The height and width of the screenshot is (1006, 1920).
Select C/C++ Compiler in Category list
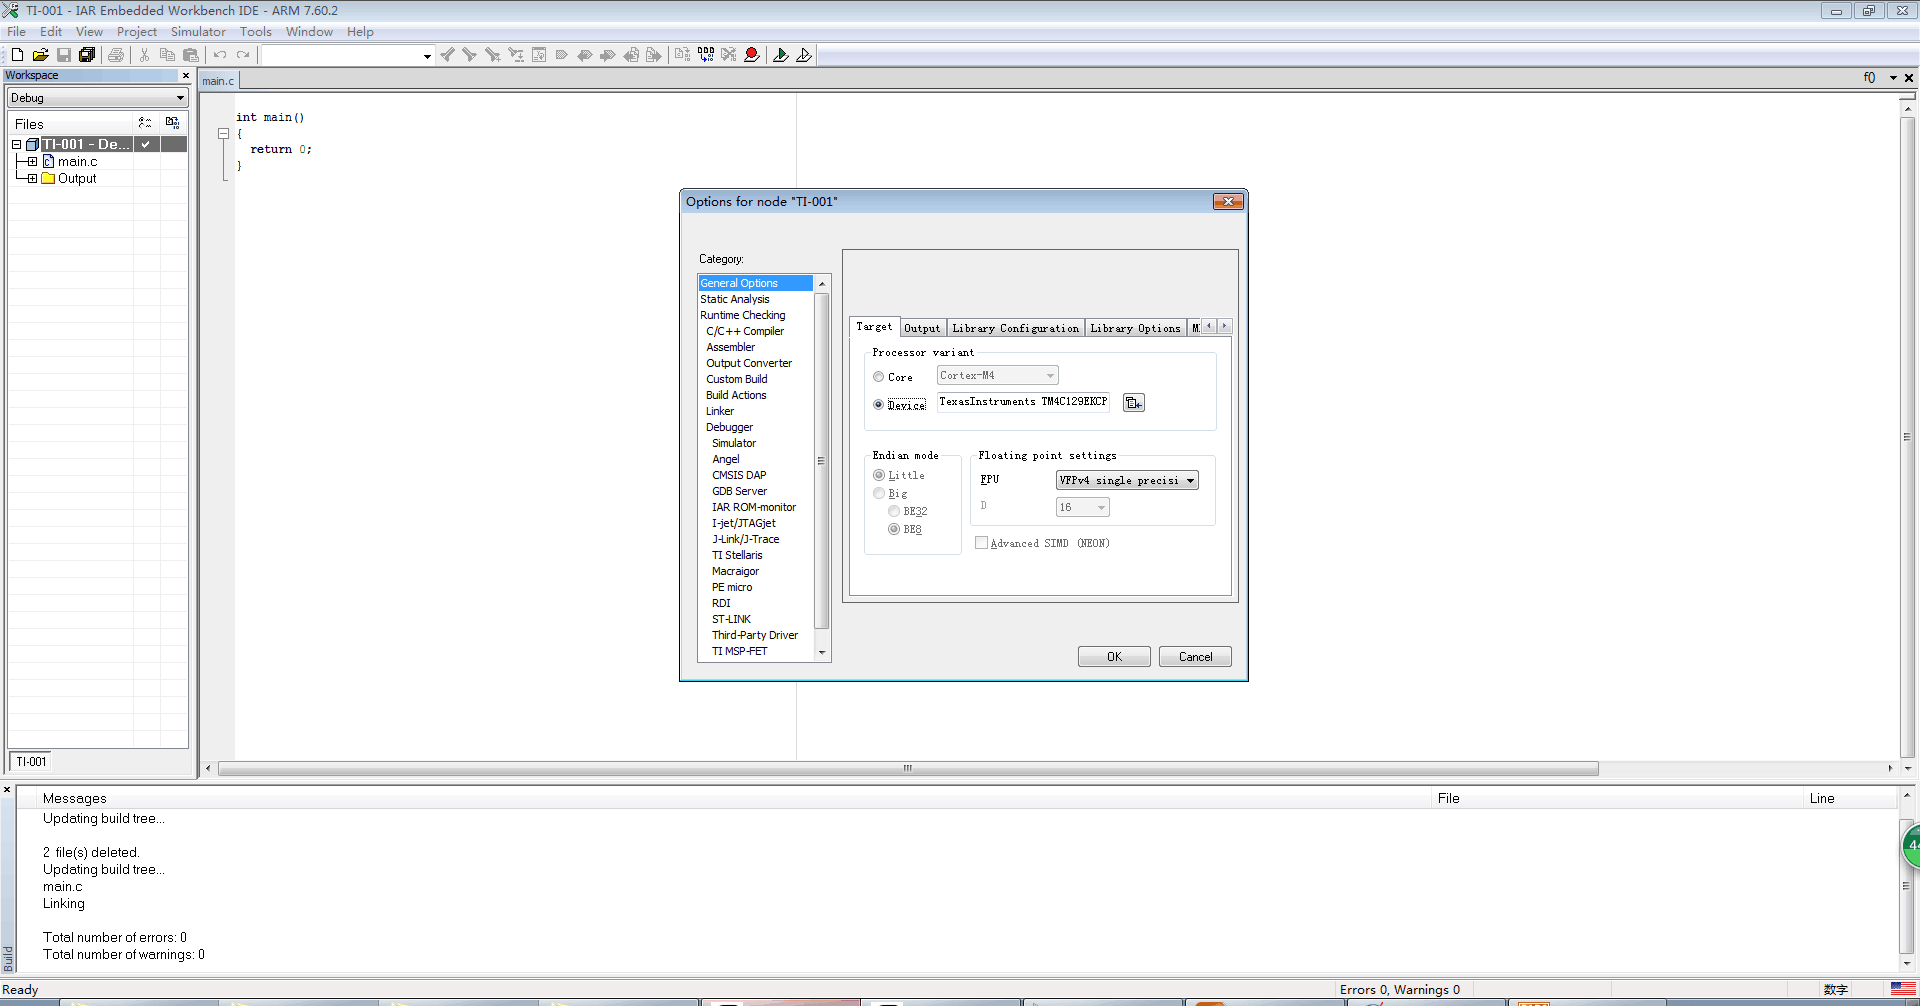tap(745, 331)
